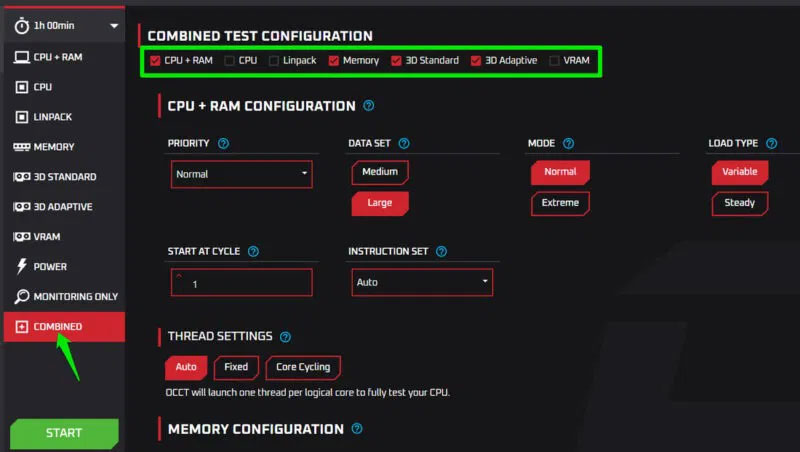Open the Data Set help icon
800x452 pixels.
[x=404, y=143]
